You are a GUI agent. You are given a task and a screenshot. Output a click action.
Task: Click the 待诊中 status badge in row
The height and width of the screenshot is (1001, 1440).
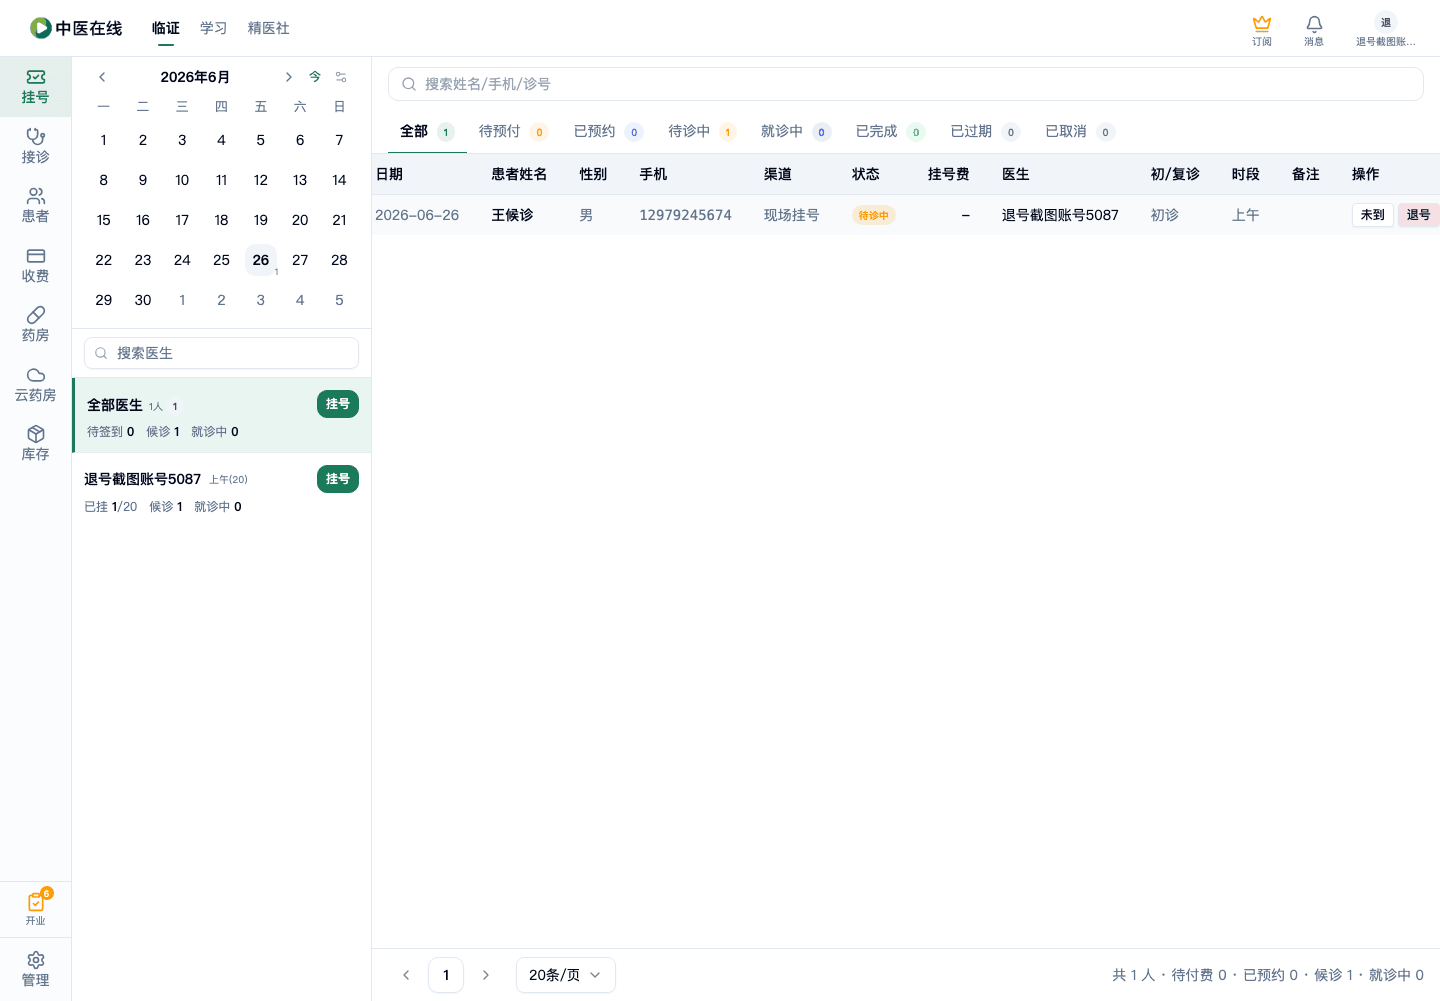click(x=874, y=215)
